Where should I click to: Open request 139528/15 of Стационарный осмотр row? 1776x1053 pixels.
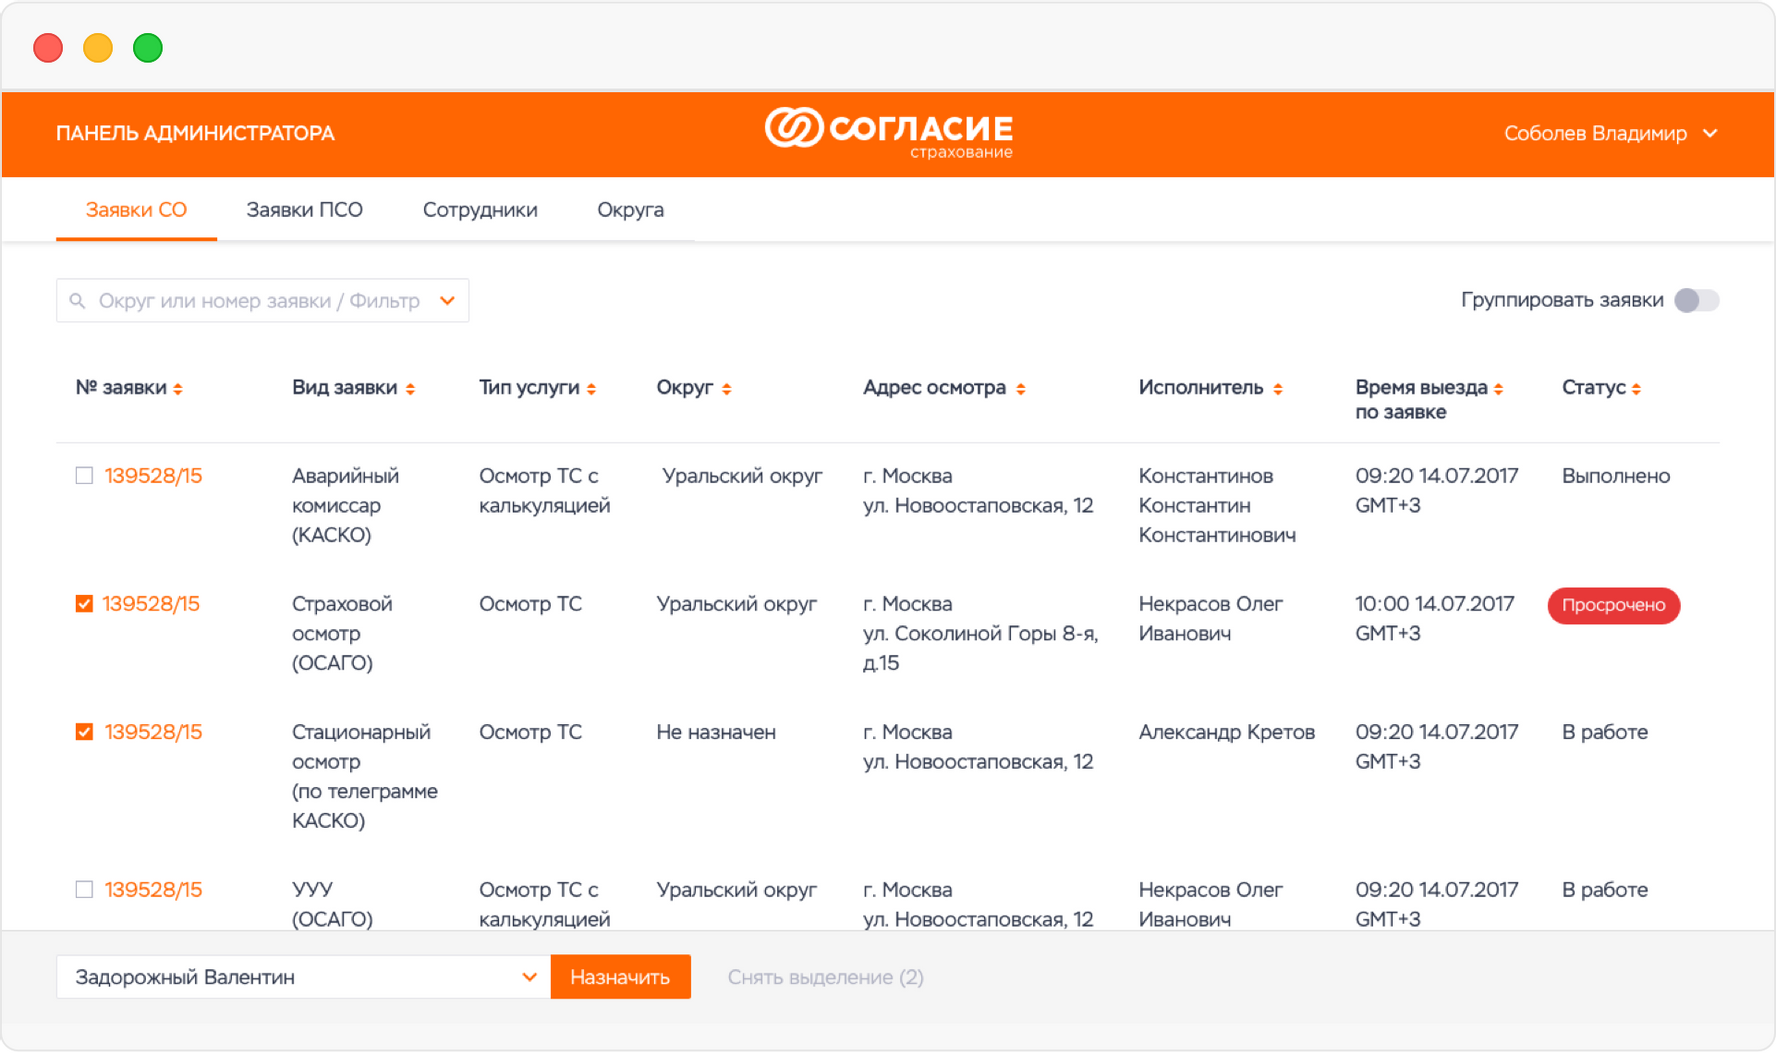(x=153, y=732)
